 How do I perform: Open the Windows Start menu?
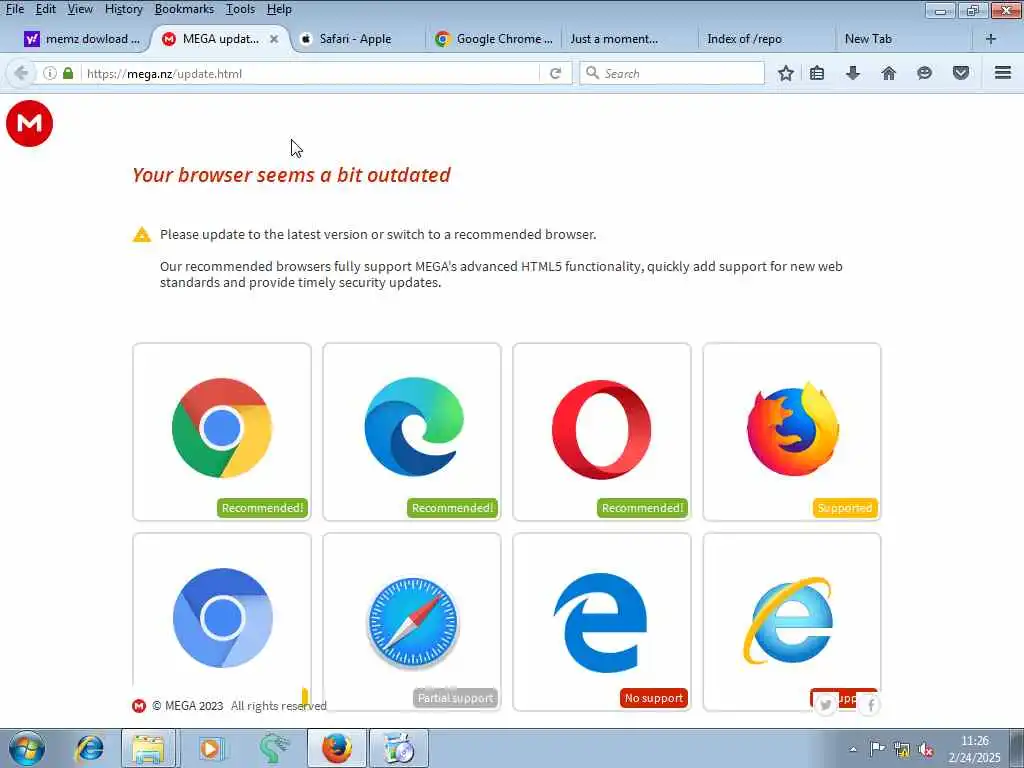click(27, 748)
